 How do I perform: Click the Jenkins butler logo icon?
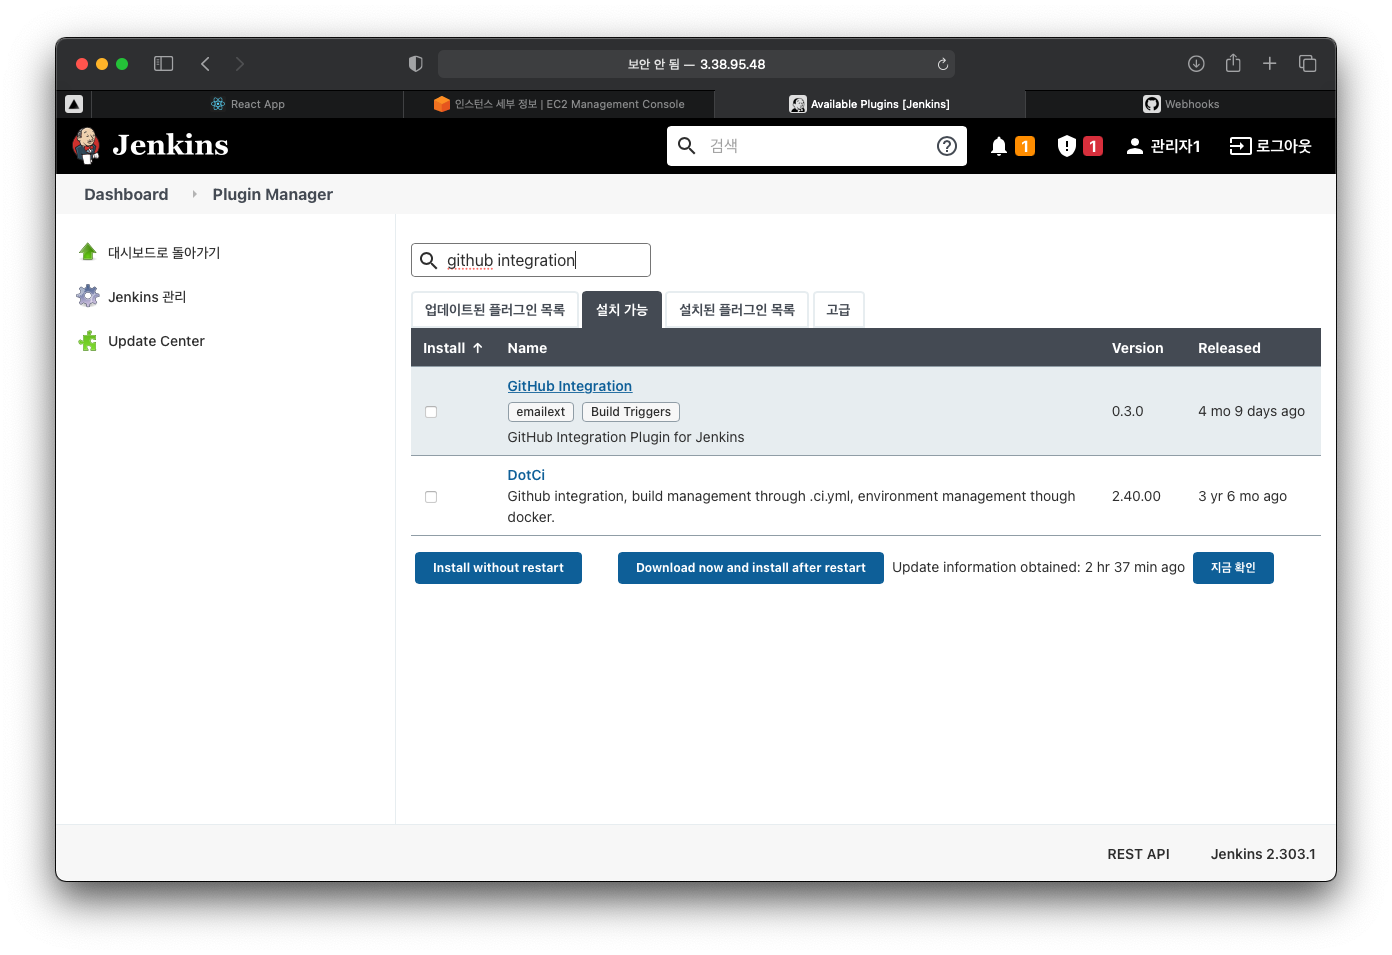[x=87, y=146]
